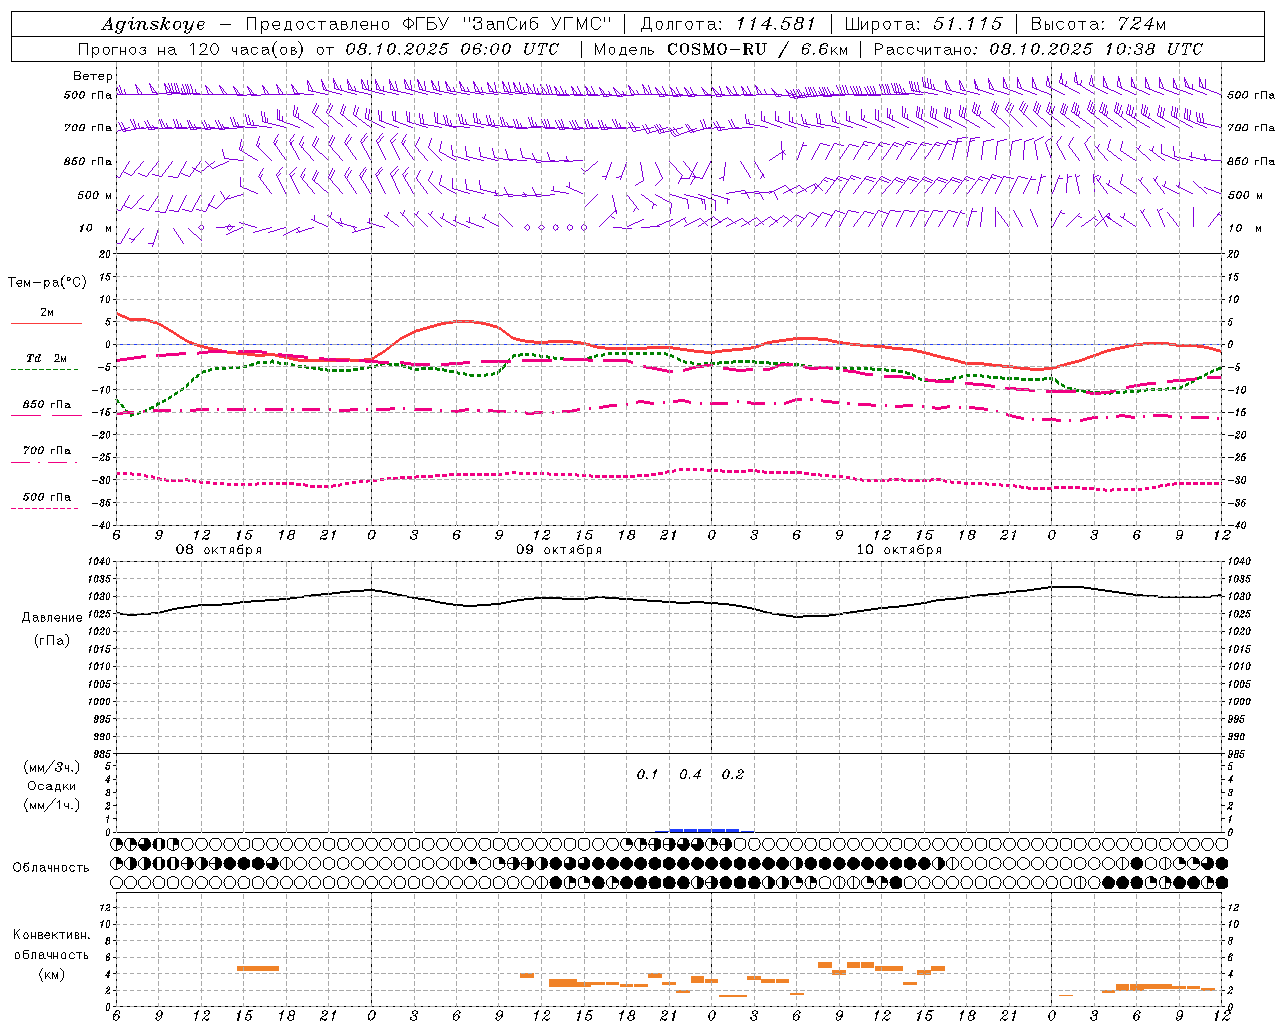Click the "Облачность" cloud cover label

pyautogui.click(x=51, y=868)
